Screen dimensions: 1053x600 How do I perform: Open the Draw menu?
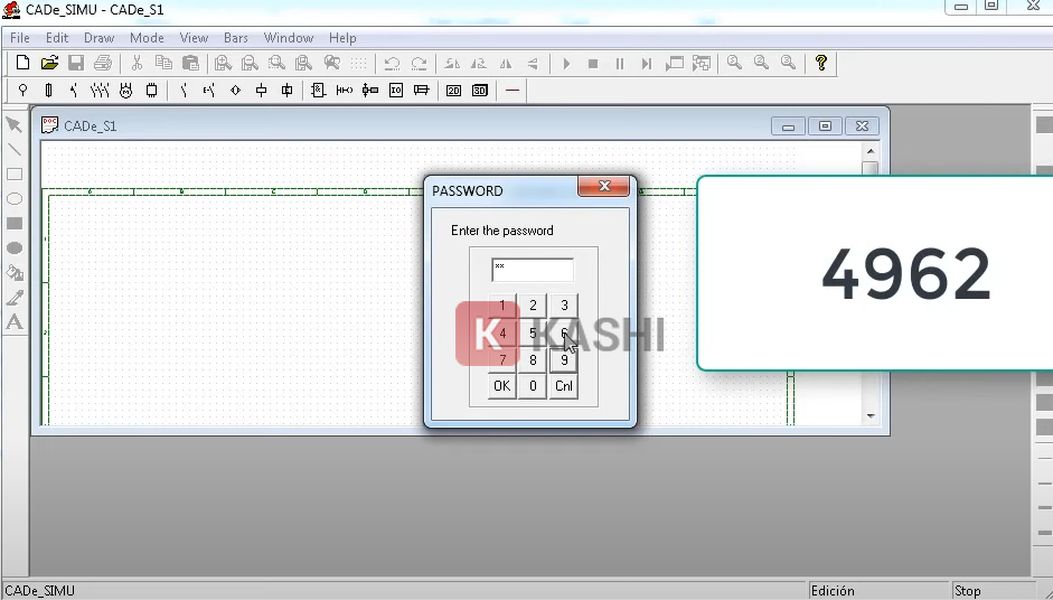click(x=99, y=38)
